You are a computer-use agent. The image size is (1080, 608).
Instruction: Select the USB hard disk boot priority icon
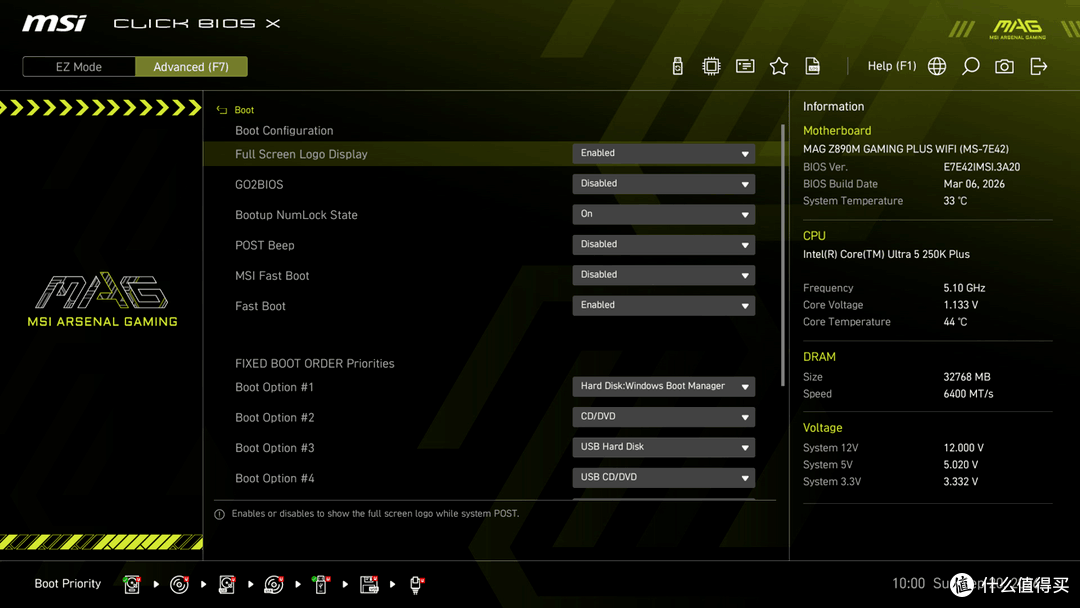click(x=227, y=584)
